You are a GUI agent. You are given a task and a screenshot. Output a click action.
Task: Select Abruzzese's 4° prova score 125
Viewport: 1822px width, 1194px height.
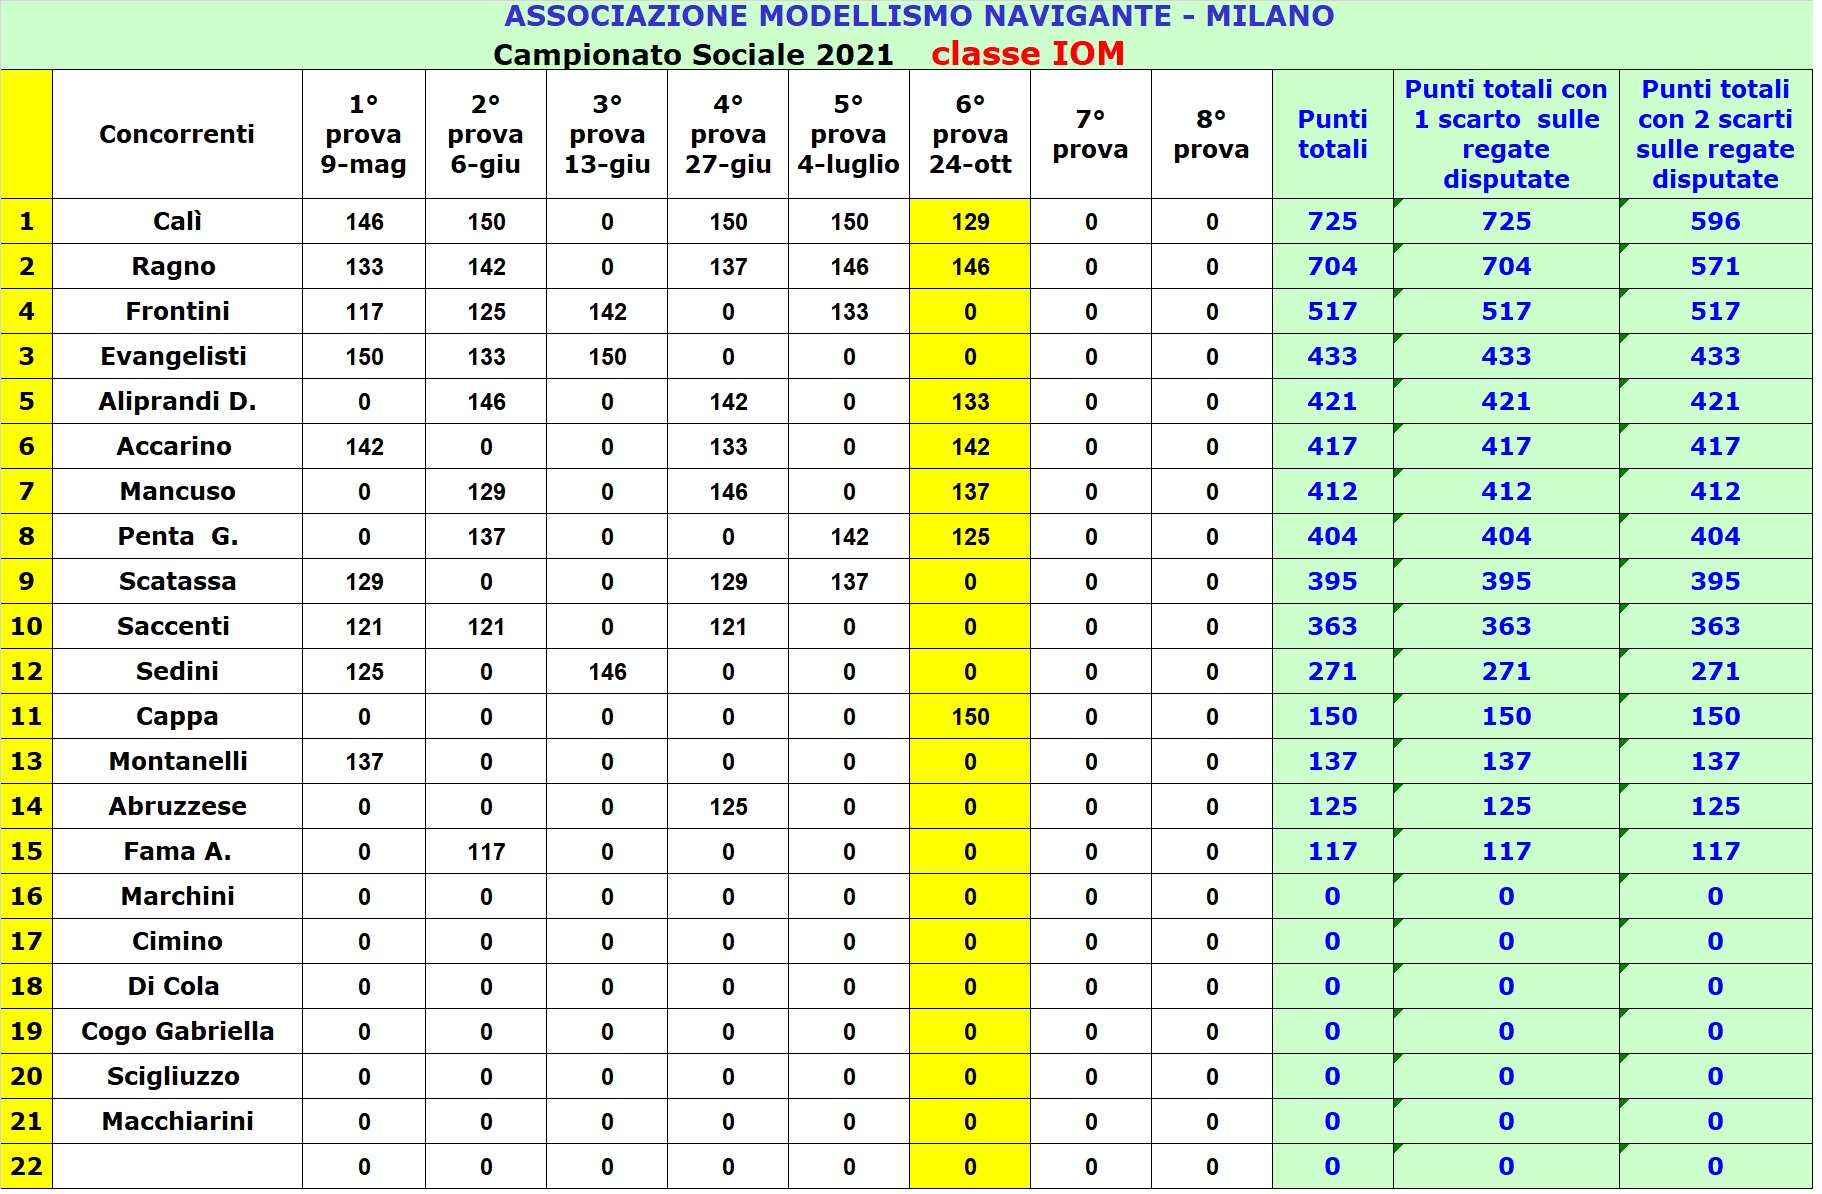(728, 807)
